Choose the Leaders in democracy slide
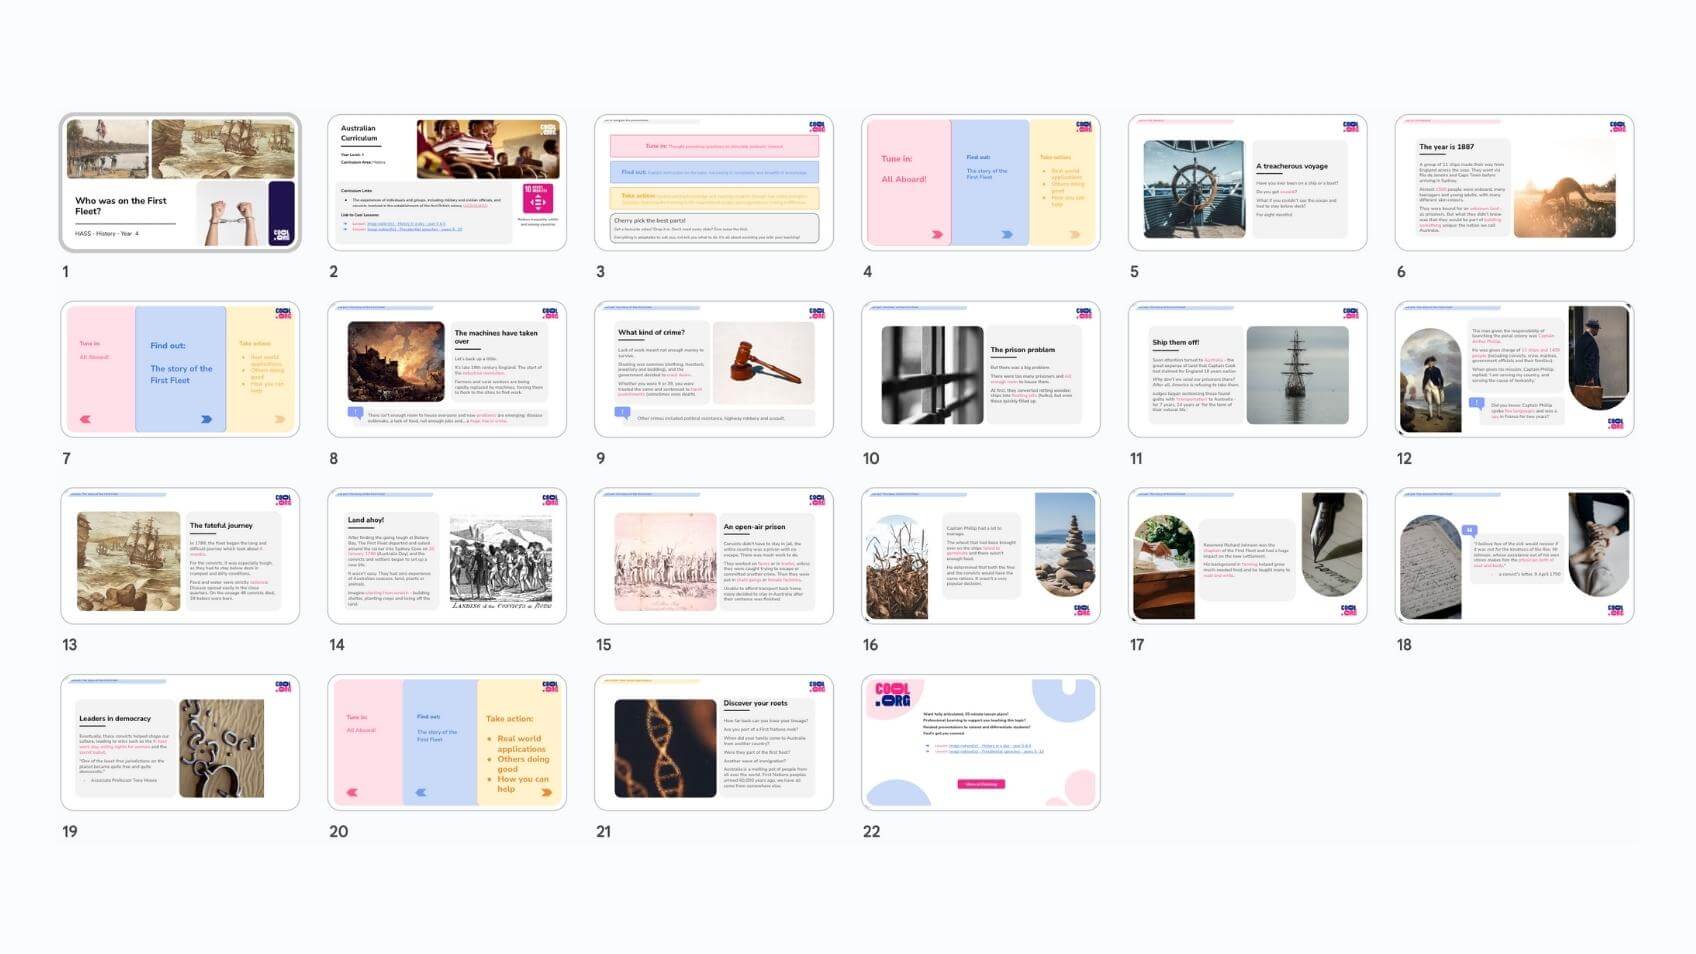Image resolution: width=1696 pixels, height=954 pixels. point(180,742)
